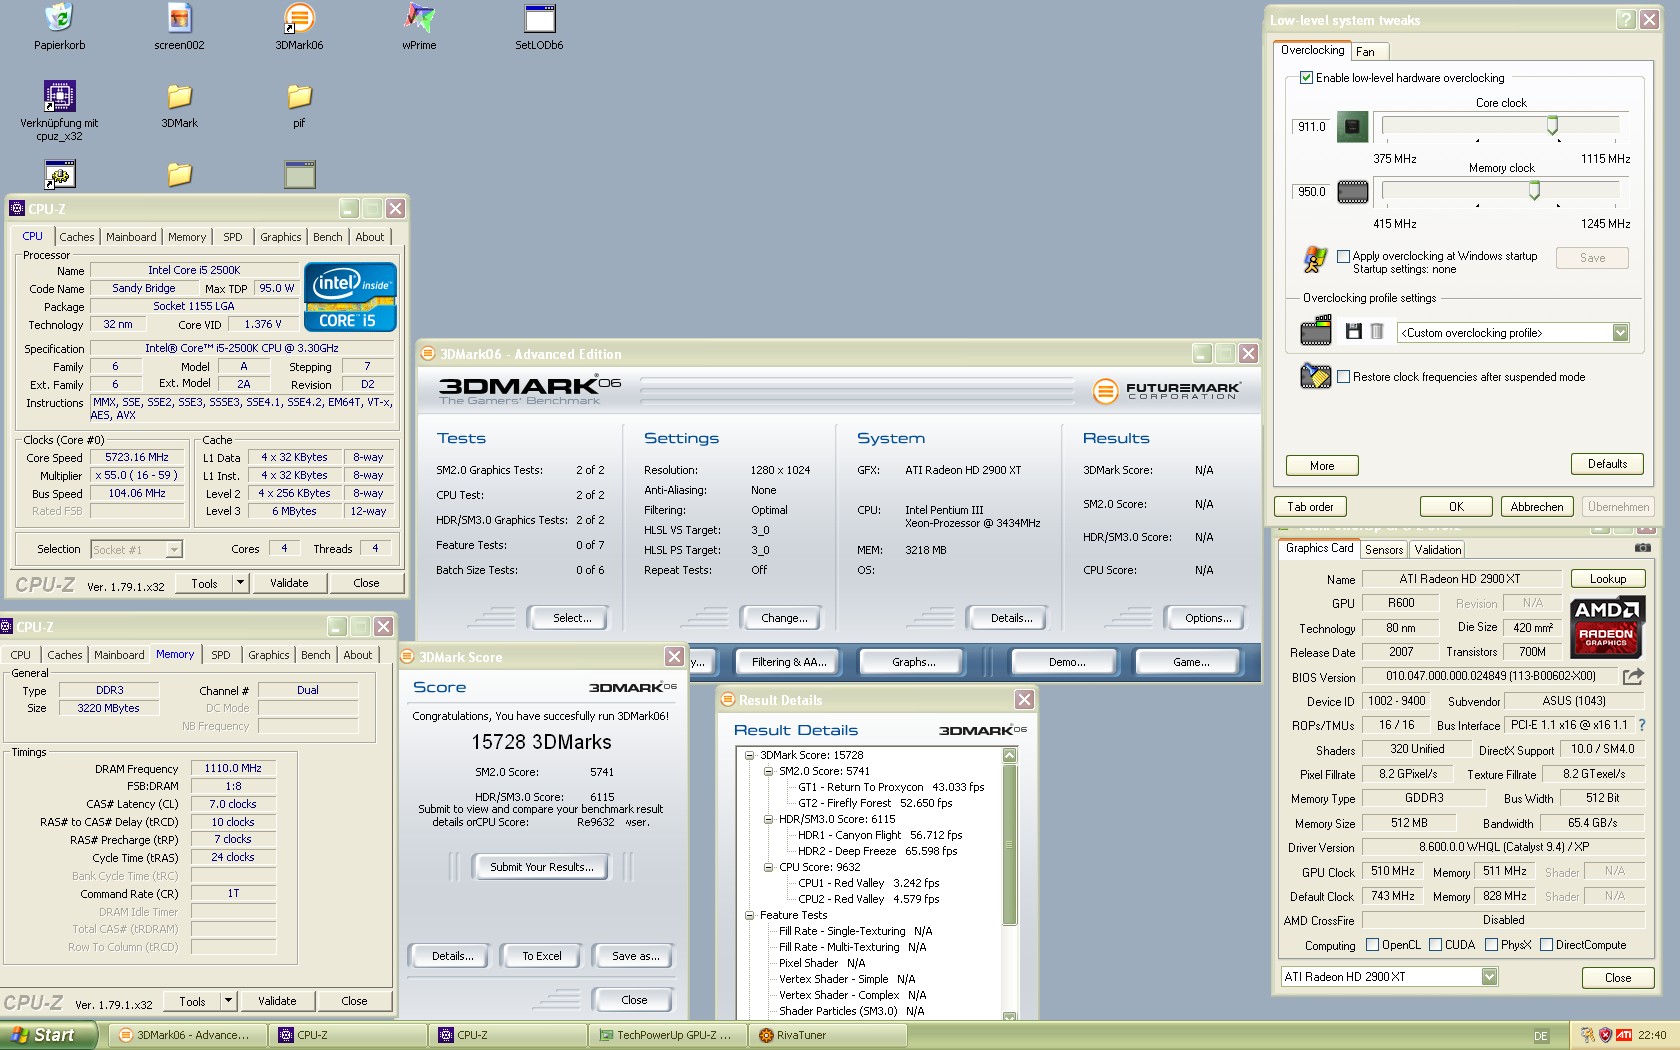Enable restore clock frequencies after suspended mode
The height and width of the screenshot is (1050, 1680).
pyautogui.click(x=1343, y=377)
